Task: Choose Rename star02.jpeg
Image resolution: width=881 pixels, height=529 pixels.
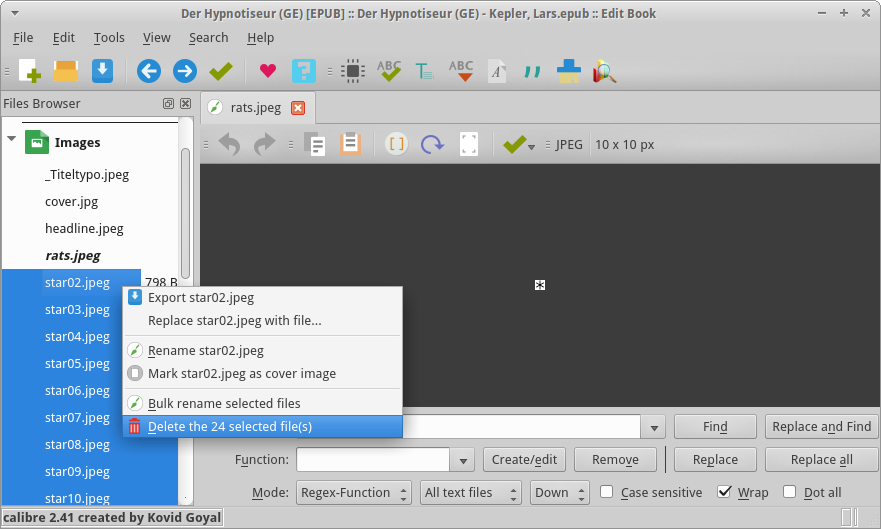Action: (262, 350)
